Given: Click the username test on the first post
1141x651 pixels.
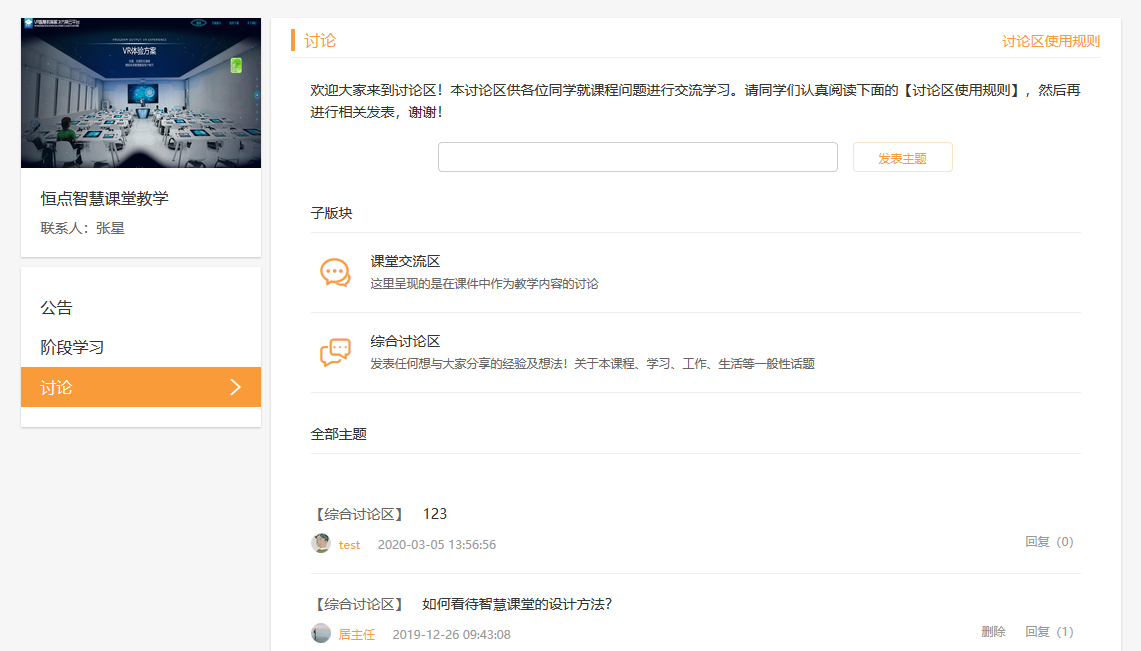Looking at the screenshot, I should pos(349,545).
